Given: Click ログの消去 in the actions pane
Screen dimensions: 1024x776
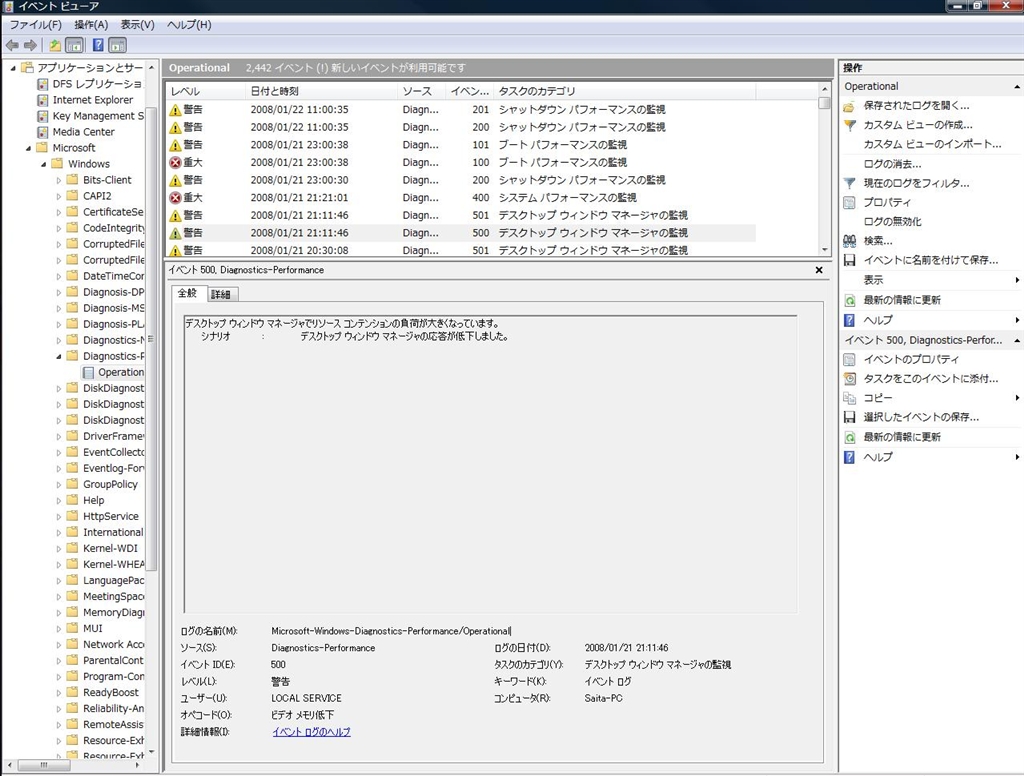Looking at the screenshot, I should 892,164.
